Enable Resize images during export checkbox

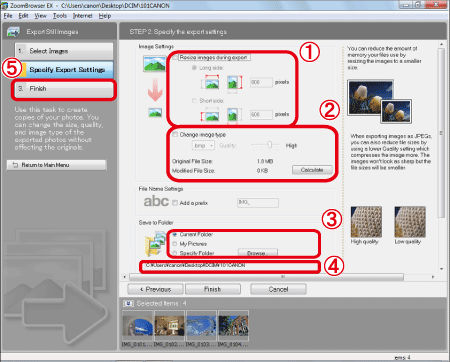[175, 57]
